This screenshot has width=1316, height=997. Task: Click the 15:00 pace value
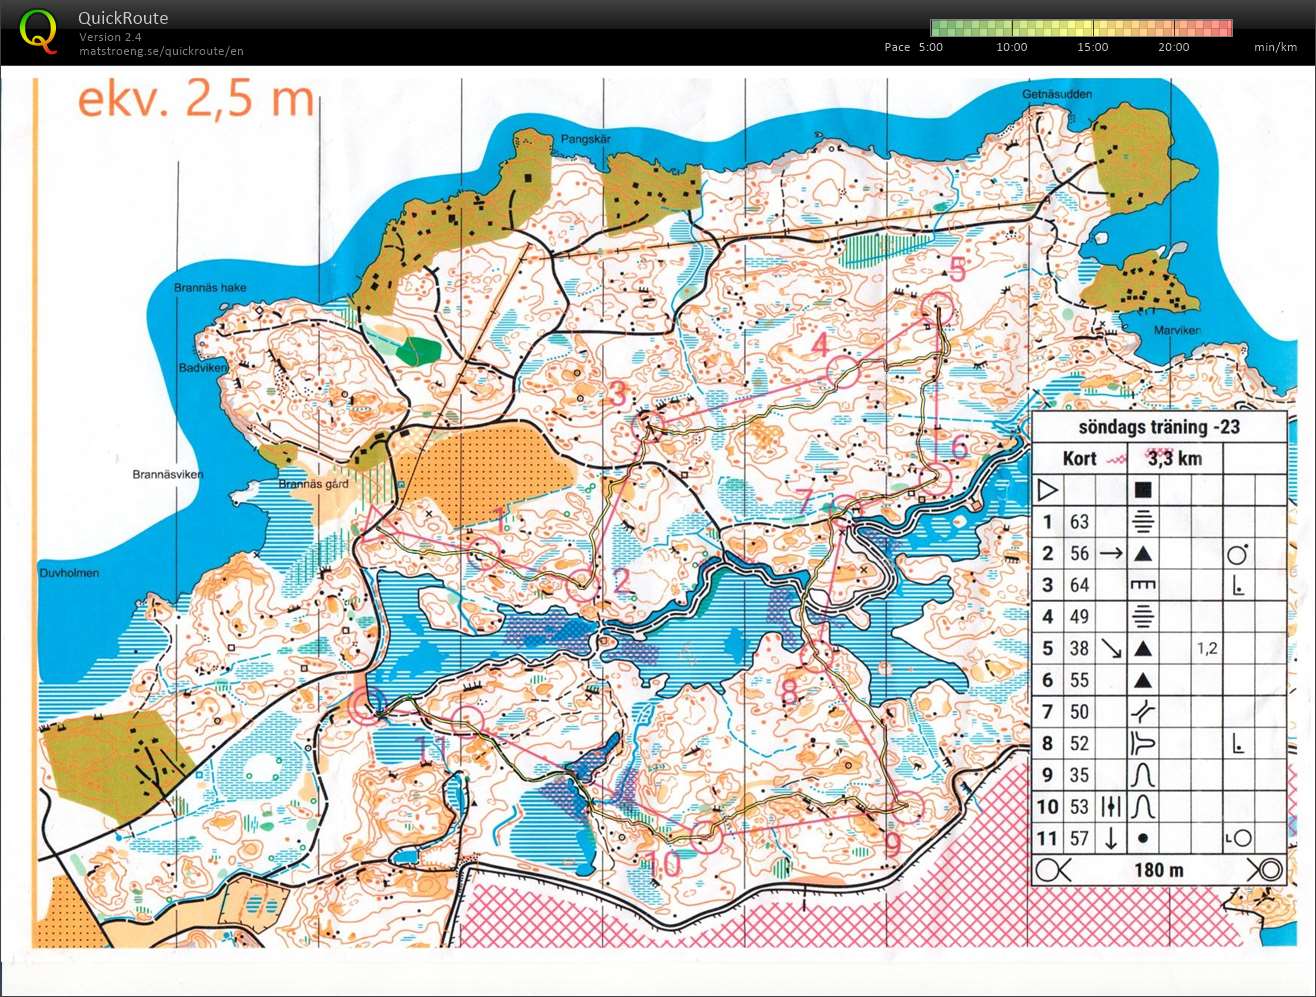[1092, 47]
